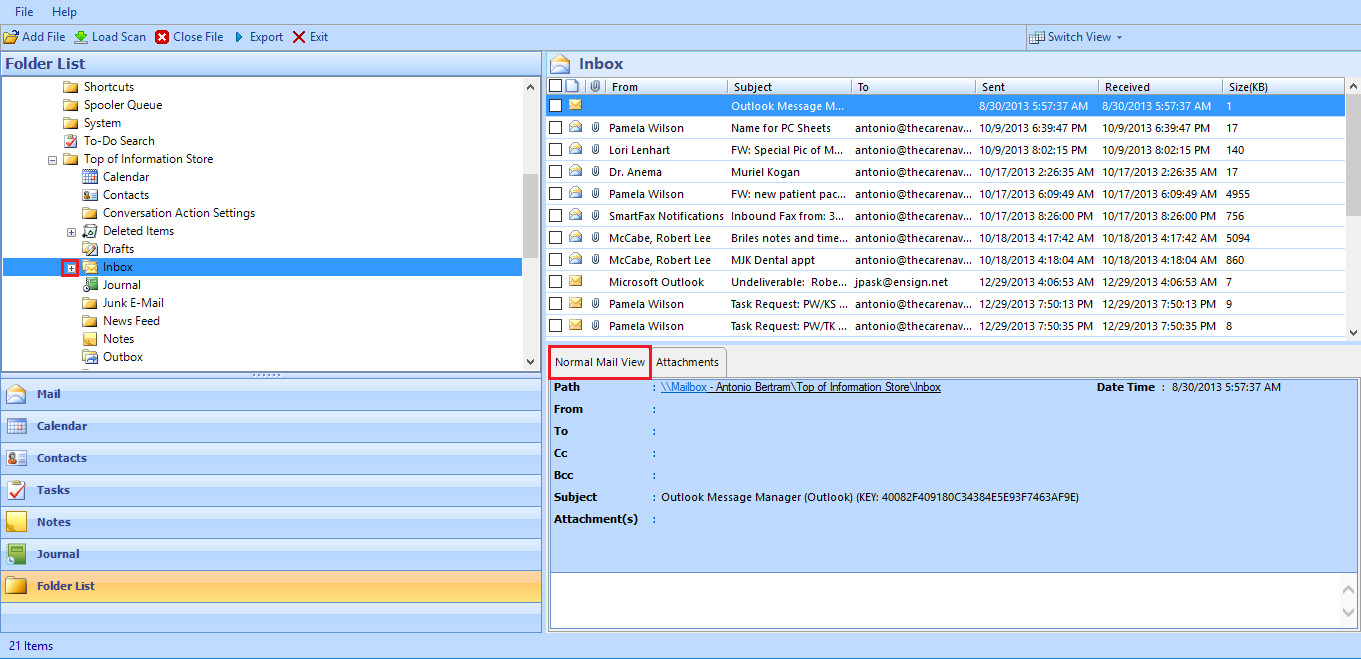
Task: Click the Folder List icon in navigation pane
Action: point(16,586)
